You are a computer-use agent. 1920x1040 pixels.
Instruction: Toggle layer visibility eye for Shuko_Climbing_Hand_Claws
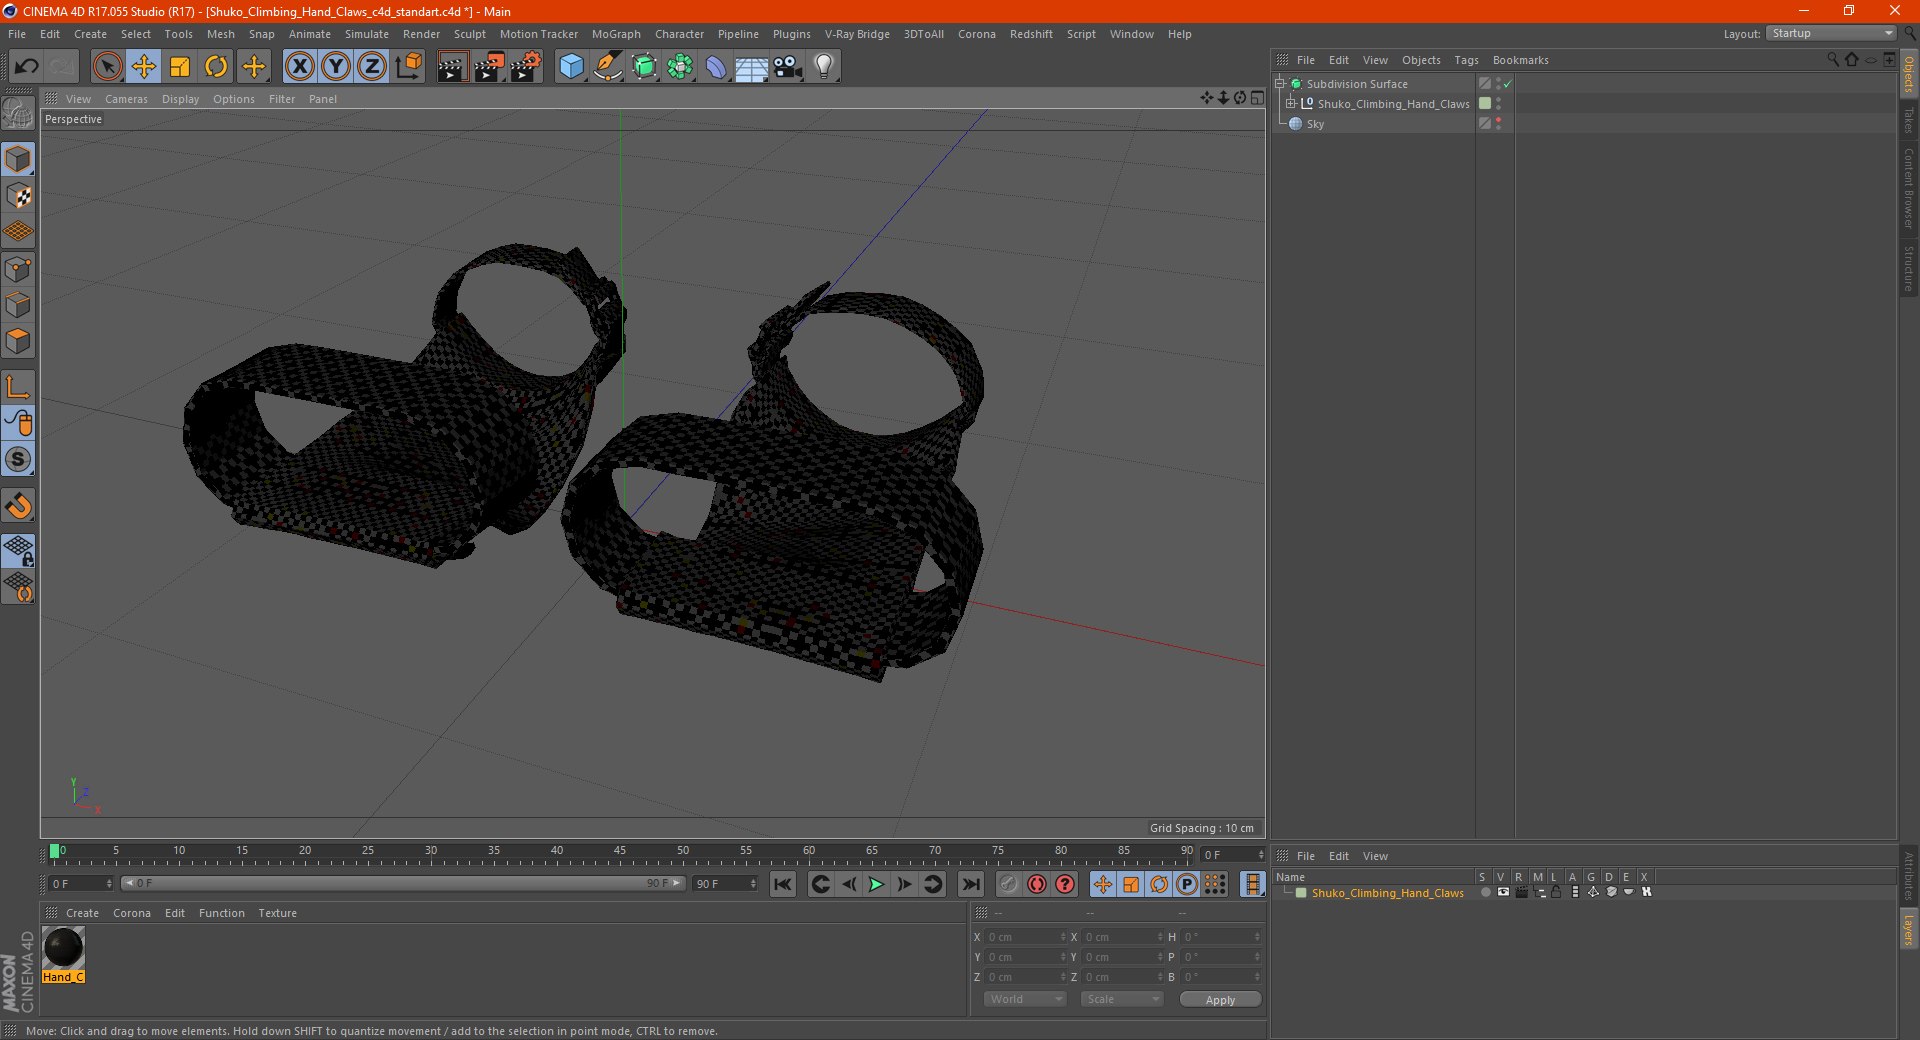click(1503, 892)
